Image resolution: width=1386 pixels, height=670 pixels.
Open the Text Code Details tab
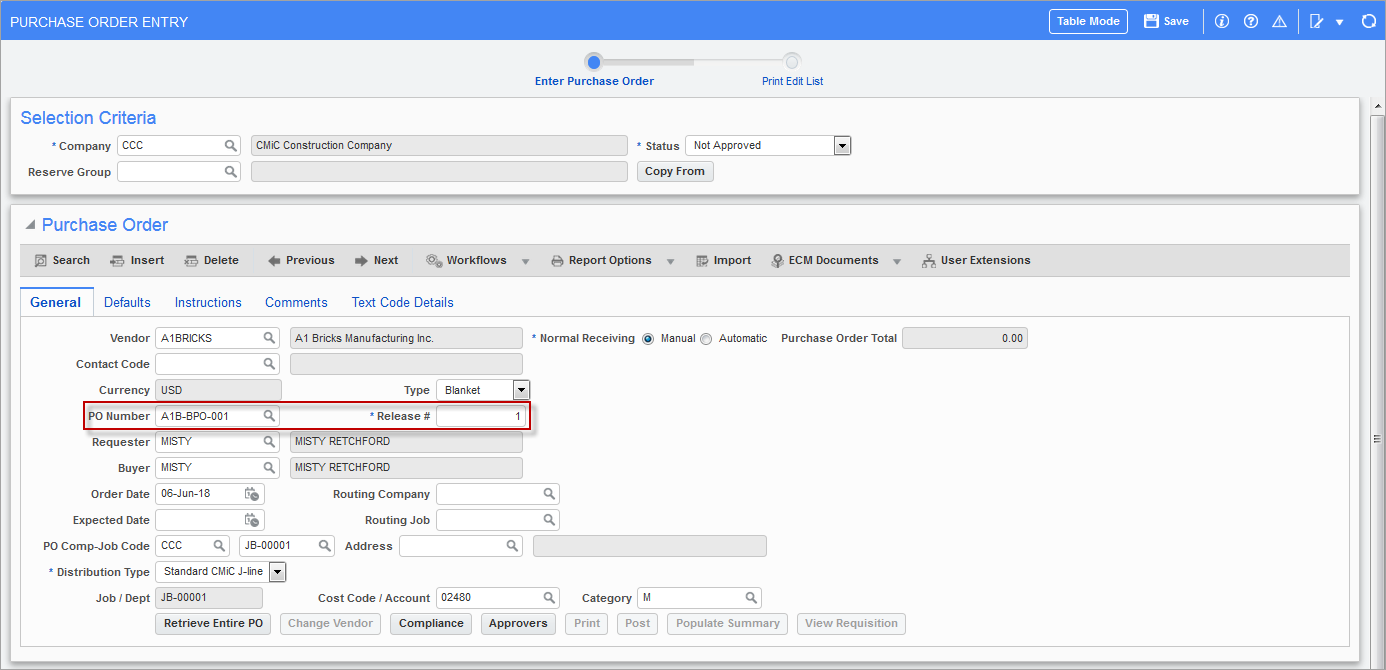coord(402,302)
